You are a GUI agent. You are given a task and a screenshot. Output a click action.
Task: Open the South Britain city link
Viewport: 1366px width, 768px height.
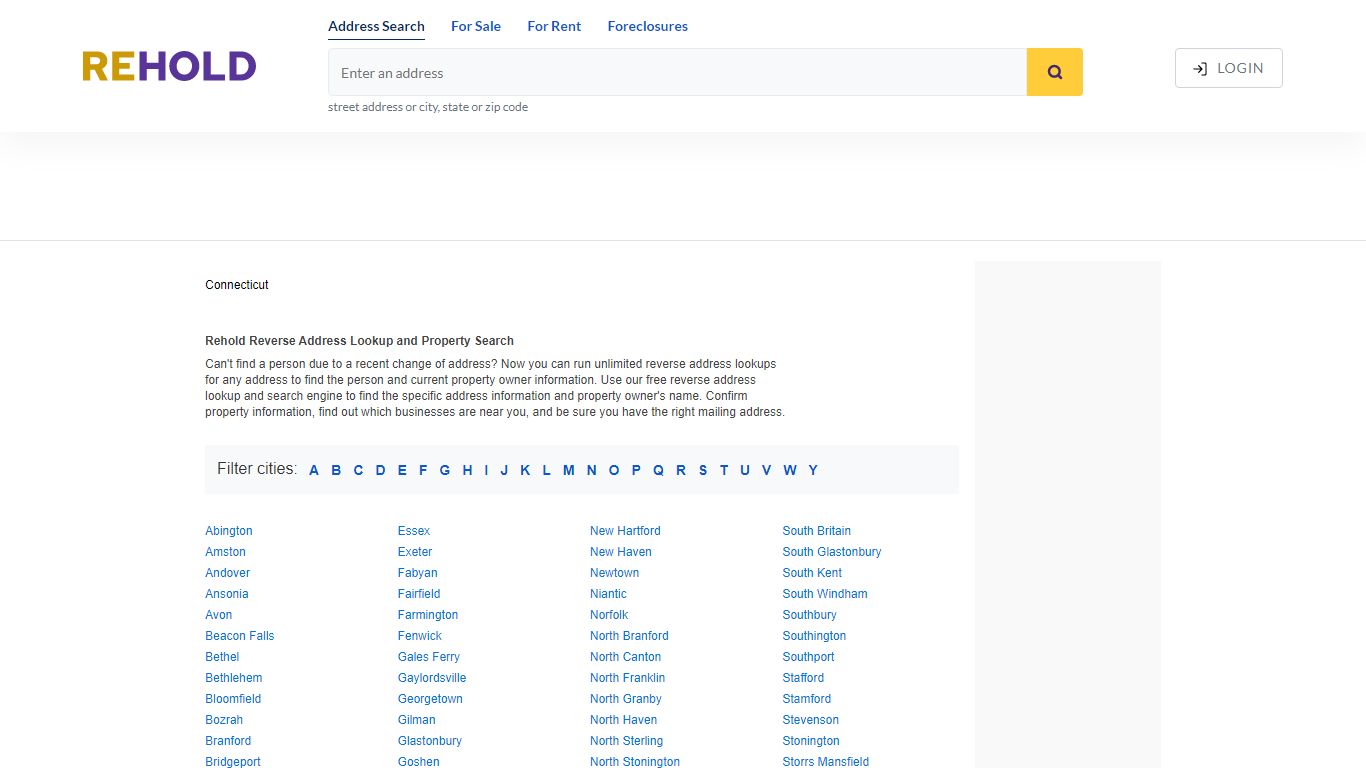point(817,531)
